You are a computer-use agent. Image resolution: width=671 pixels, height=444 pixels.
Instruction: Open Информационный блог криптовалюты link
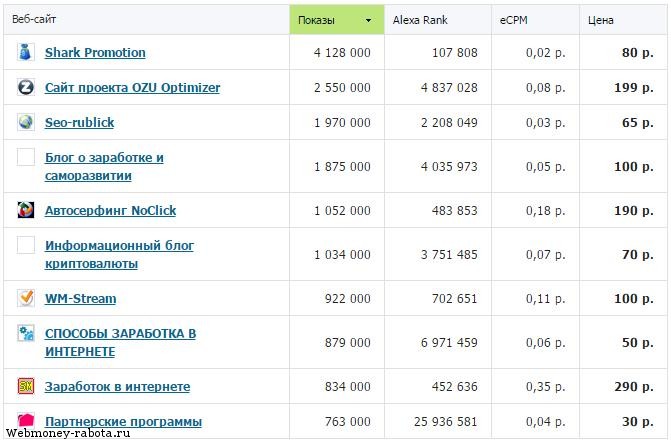(x=119, y=255)
